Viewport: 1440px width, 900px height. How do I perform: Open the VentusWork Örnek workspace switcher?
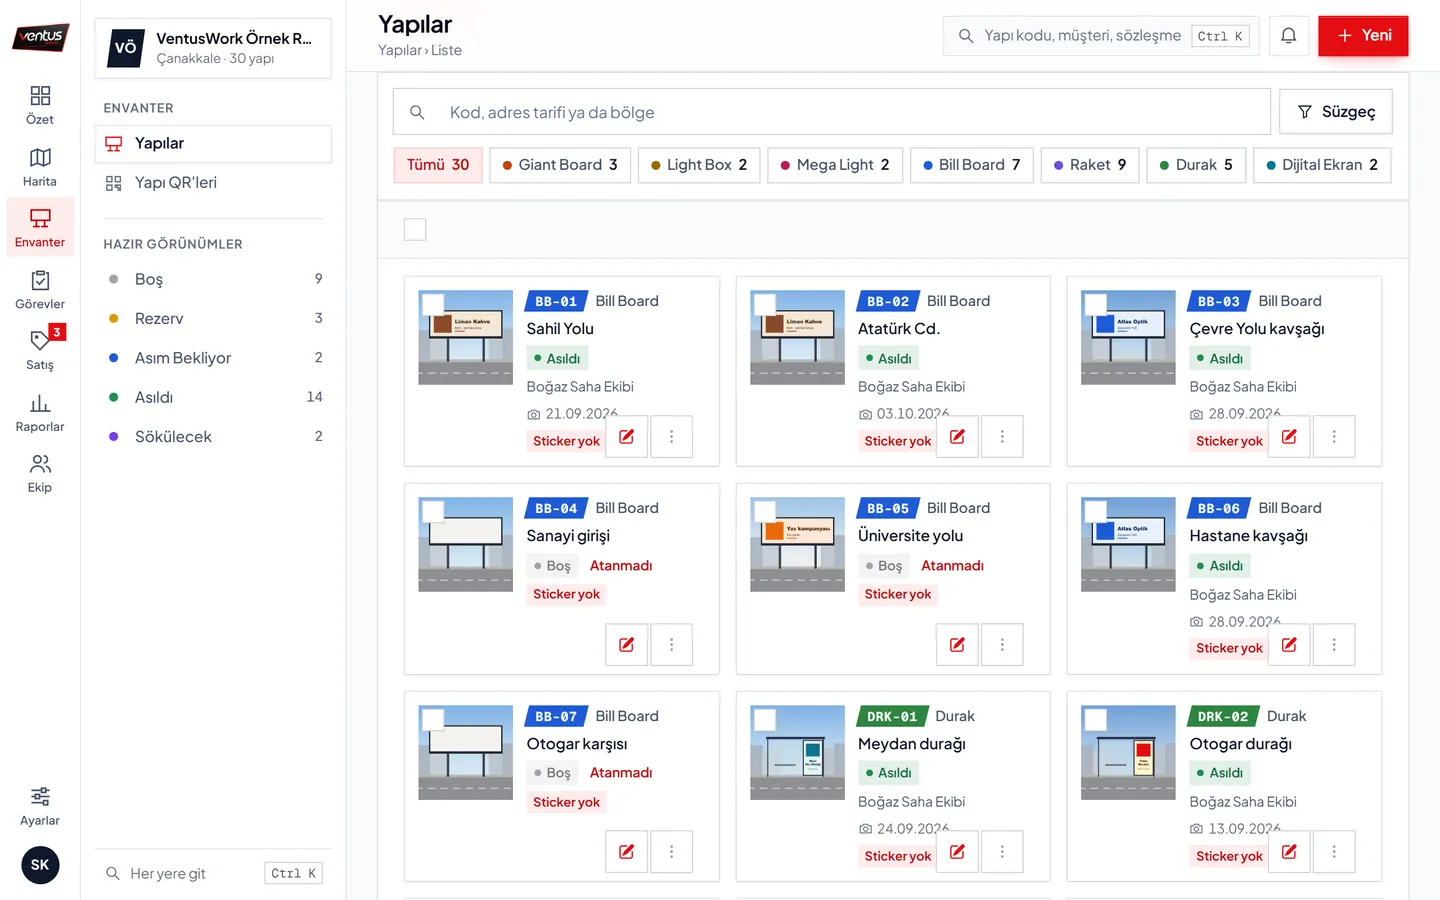[x=213, y=48]
